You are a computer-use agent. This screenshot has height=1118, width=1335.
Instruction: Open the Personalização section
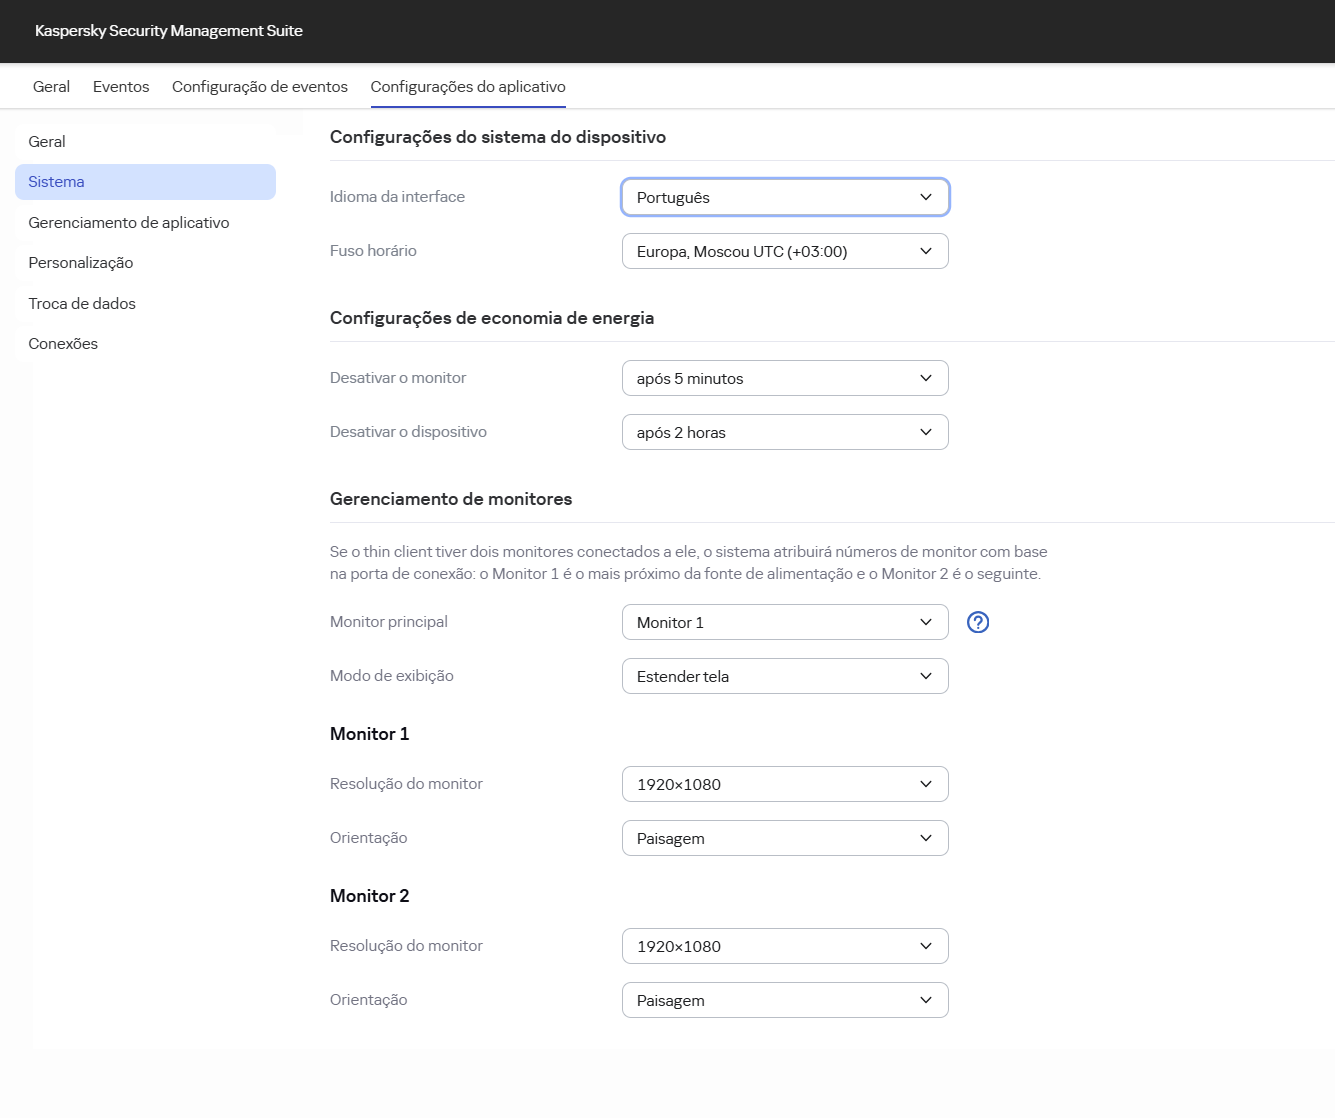click(80, 262)
